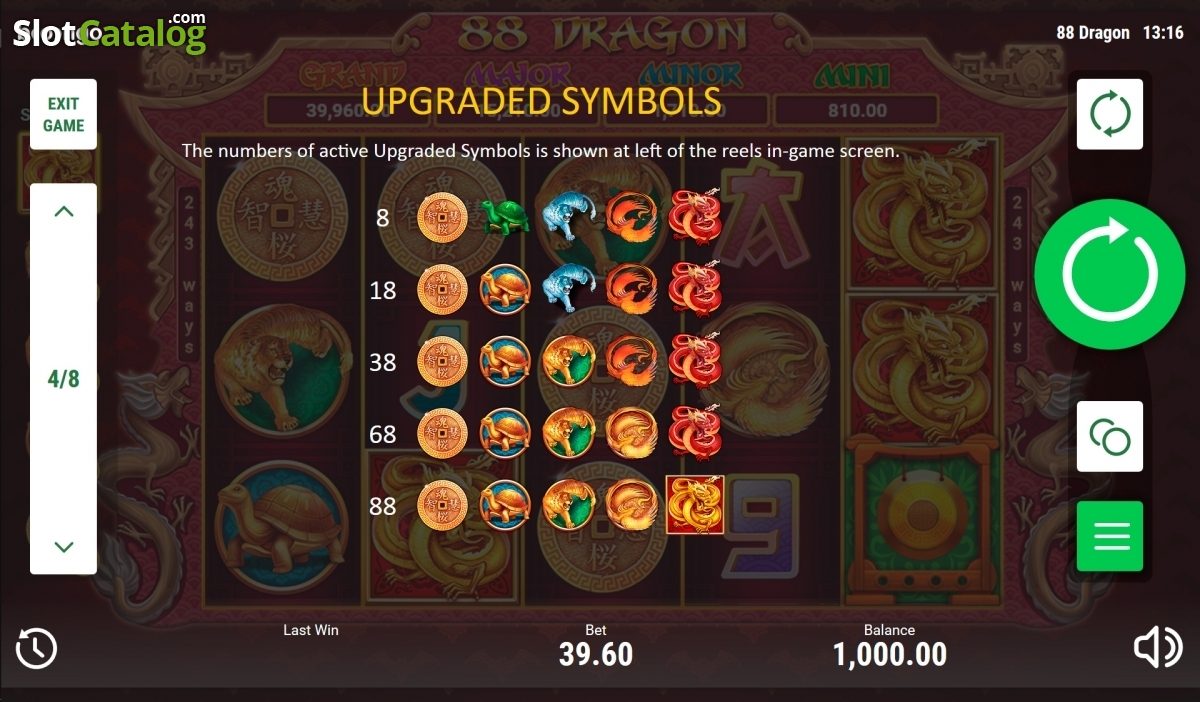This screenshot has width=1200, height=702.
Task: Toggle the sound speaker icon
Action: coord(1157,649)
